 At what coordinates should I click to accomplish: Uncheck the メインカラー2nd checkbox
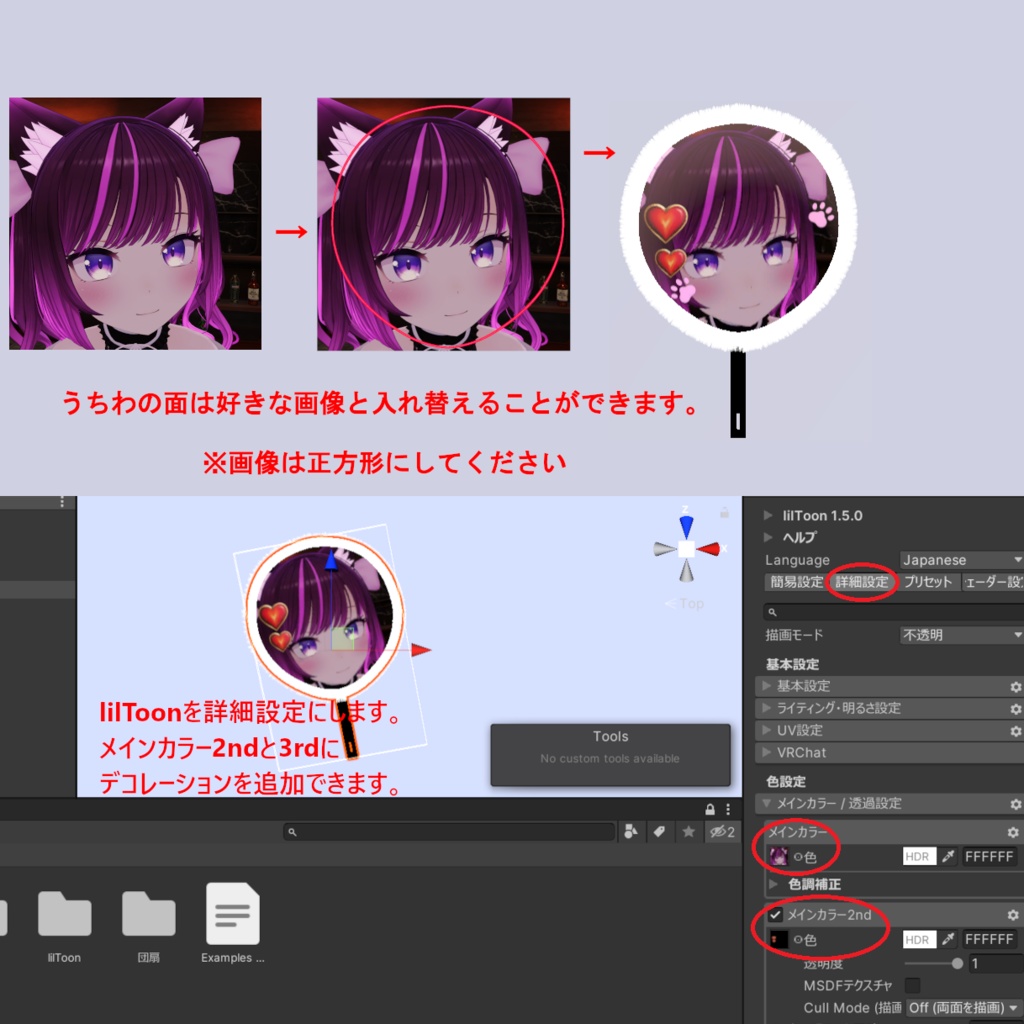tap(776, 917)
